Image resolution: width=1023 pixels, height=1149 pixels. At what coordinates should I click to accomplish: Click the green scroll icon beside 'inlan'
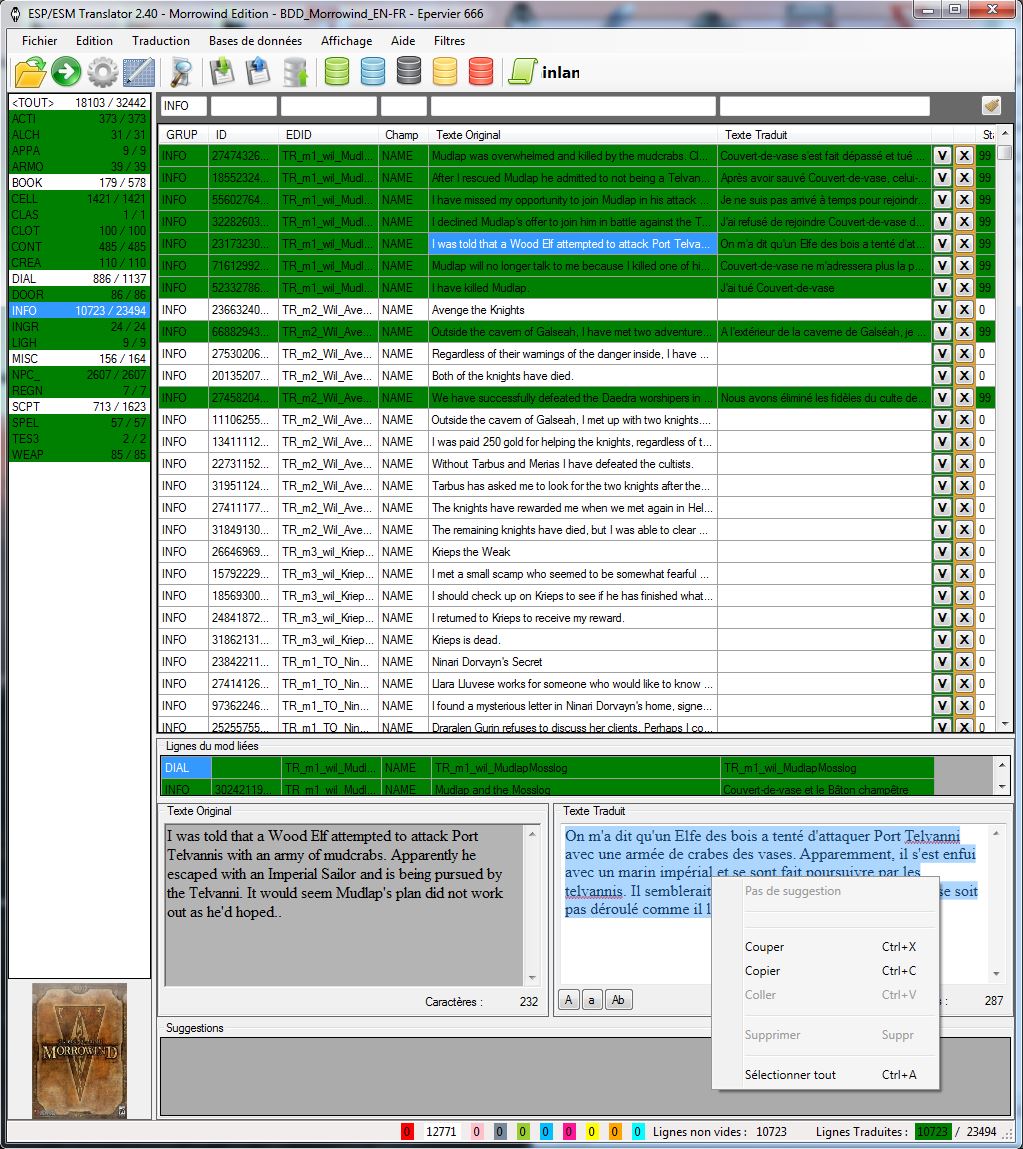(522, 73)
